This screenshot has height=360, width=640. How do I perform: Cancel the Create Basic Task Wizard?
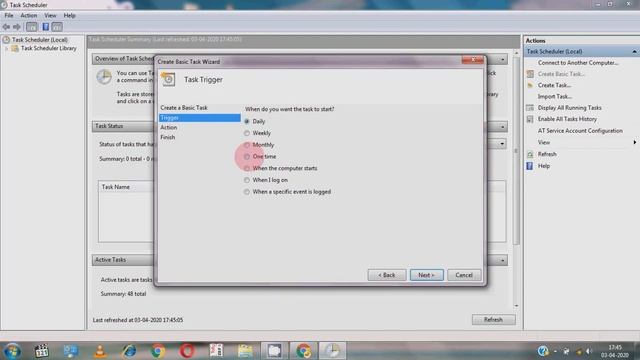pos(464,275)
